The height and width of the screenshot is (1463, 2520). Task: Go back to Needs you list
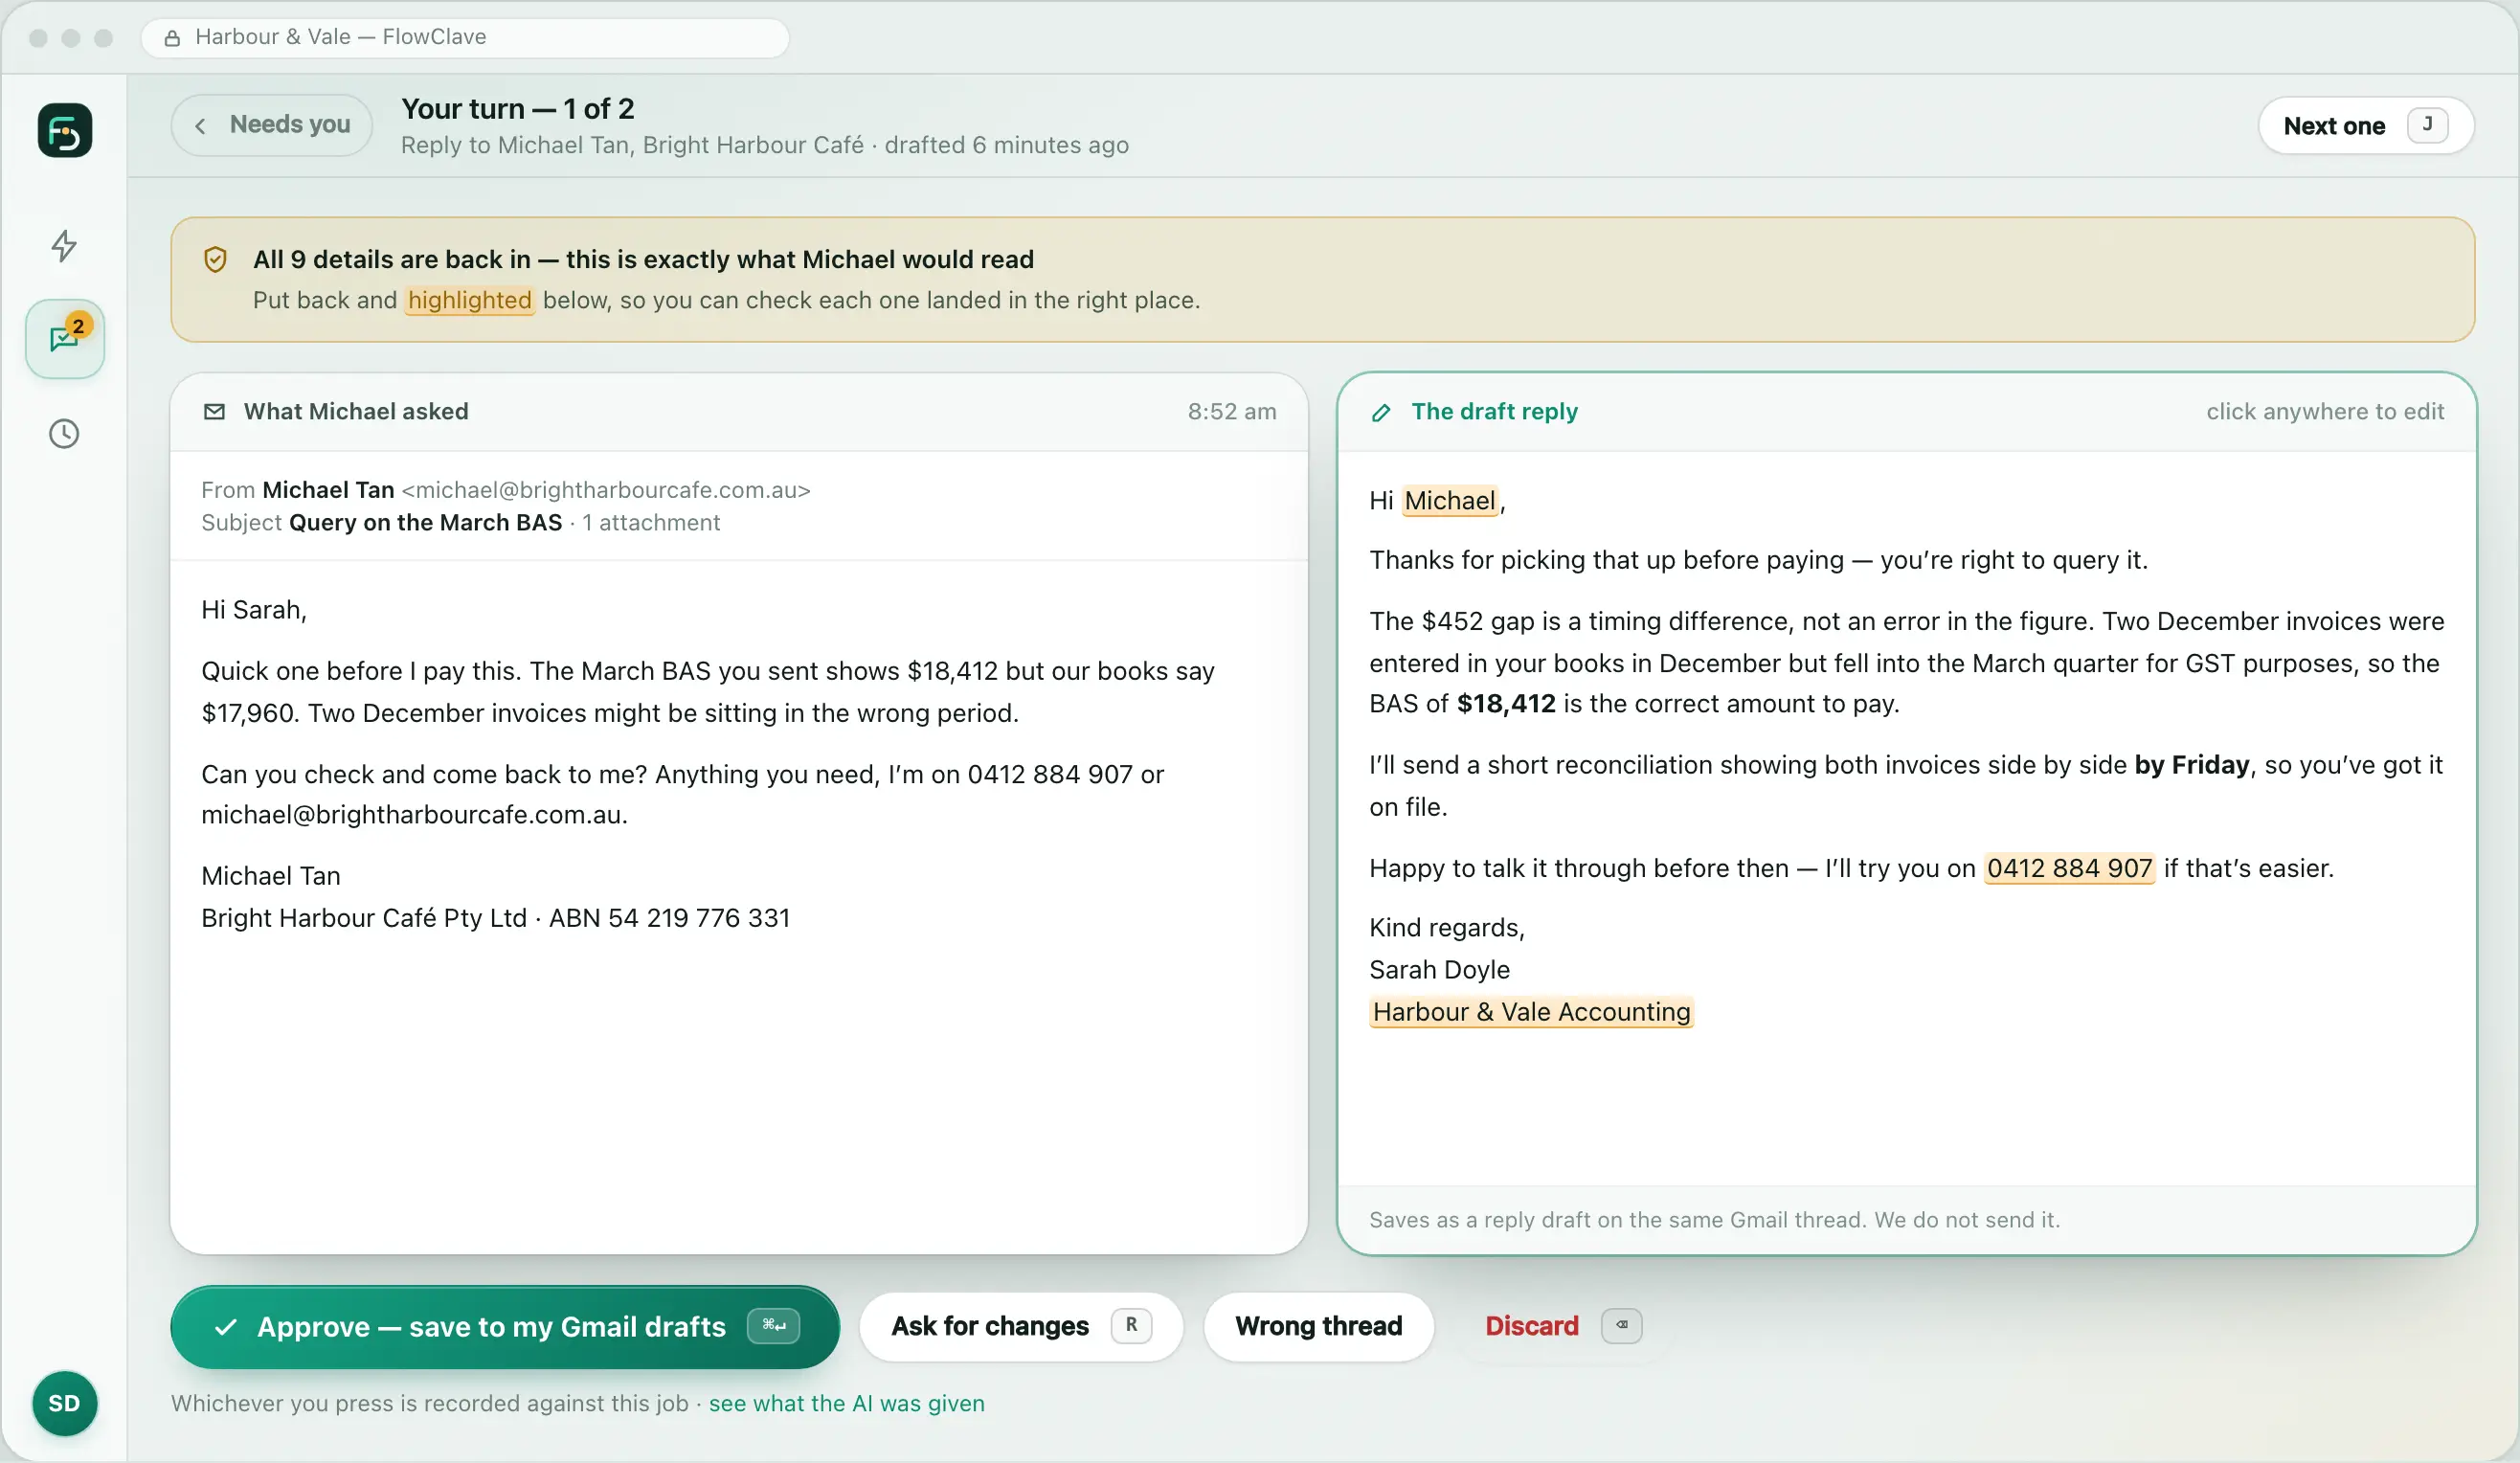272,125
